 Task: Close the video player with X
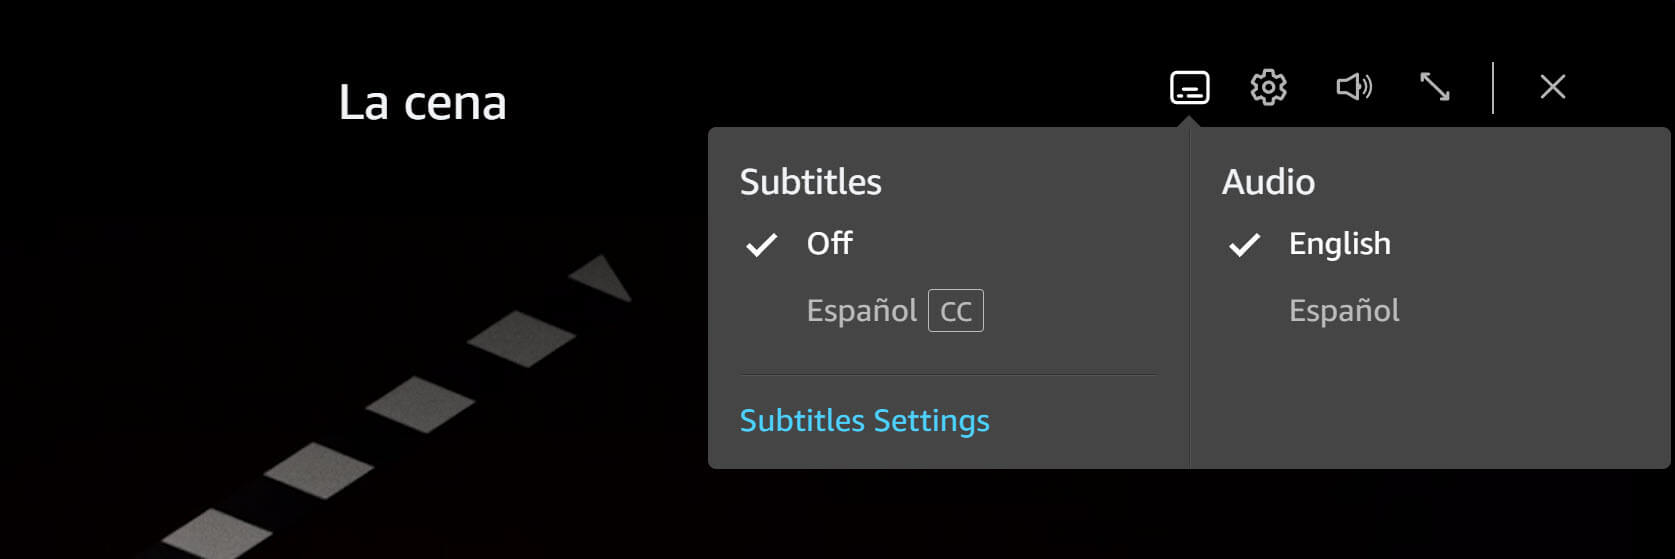pyautogui.click(x=1552, y=87)
